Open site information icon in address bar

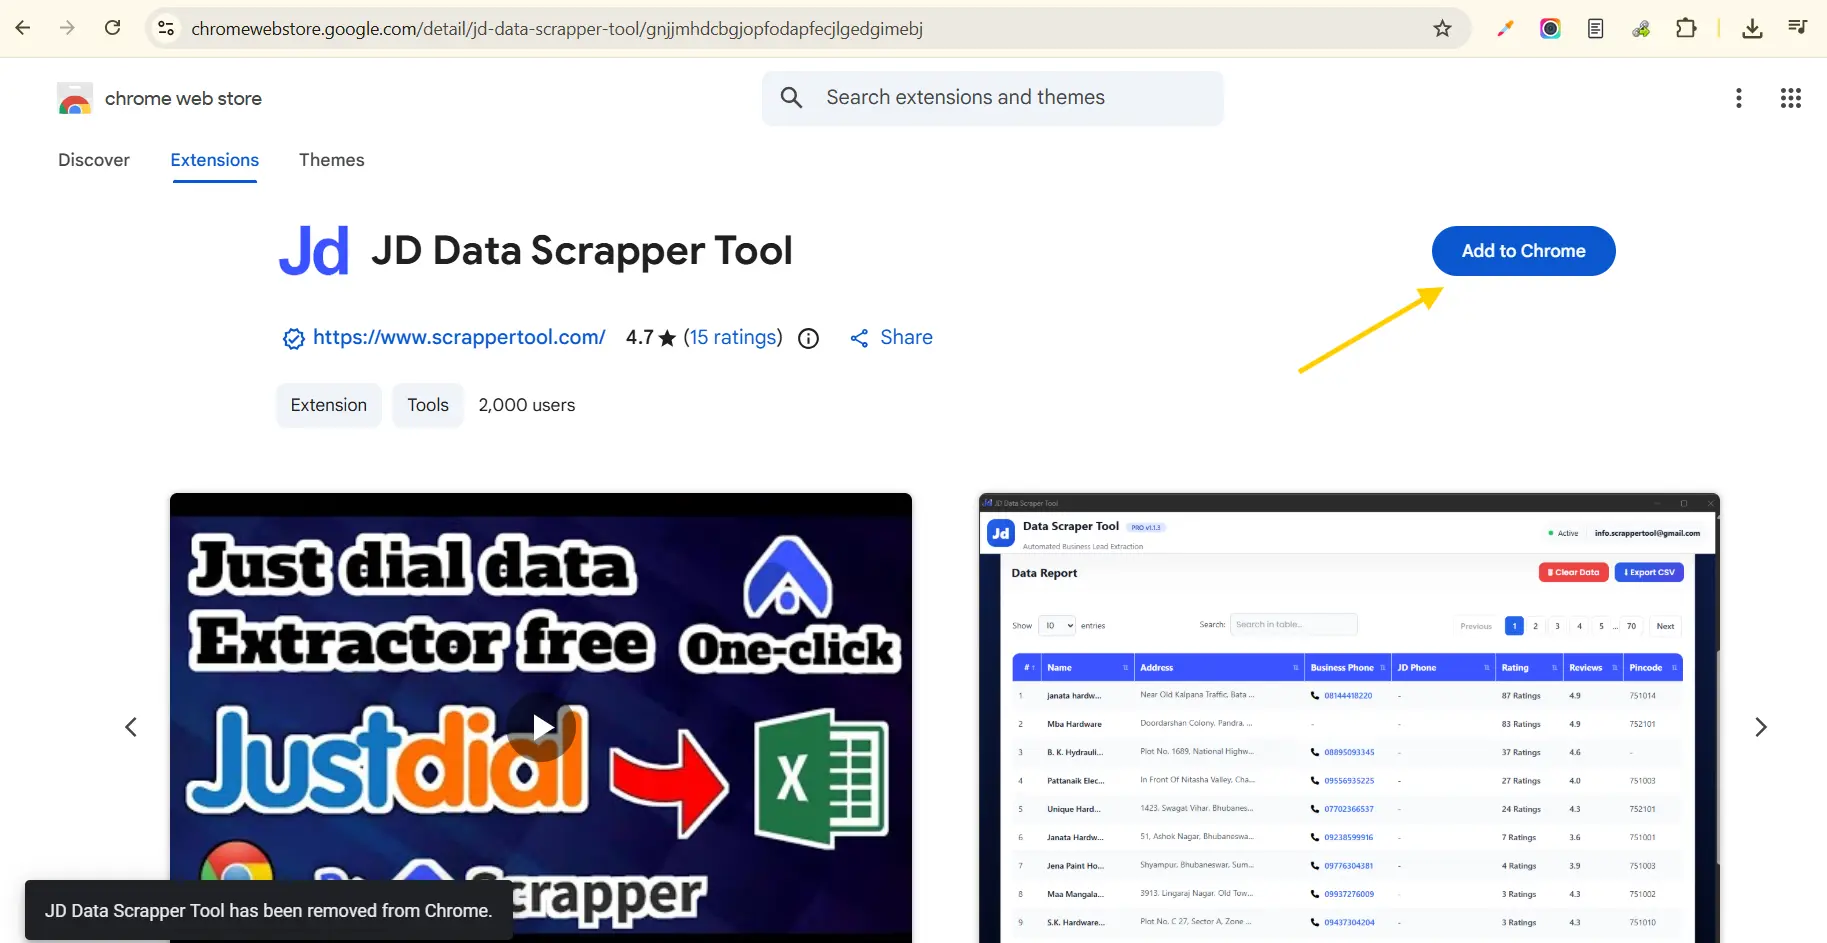click(x=166, y=28)
